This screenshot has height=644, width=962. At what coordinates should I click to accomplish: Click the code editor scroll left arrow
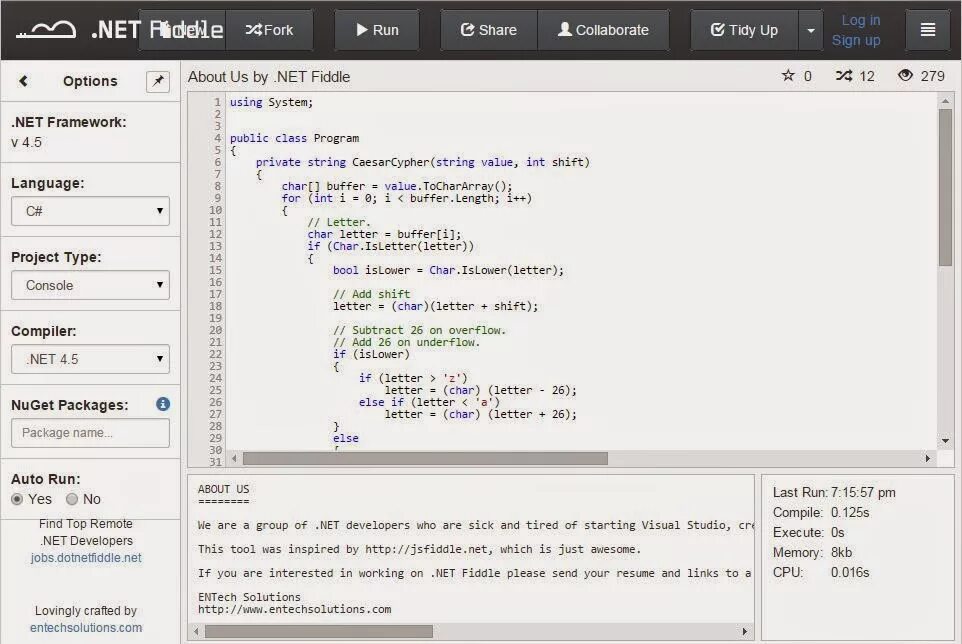click(234, 459)
